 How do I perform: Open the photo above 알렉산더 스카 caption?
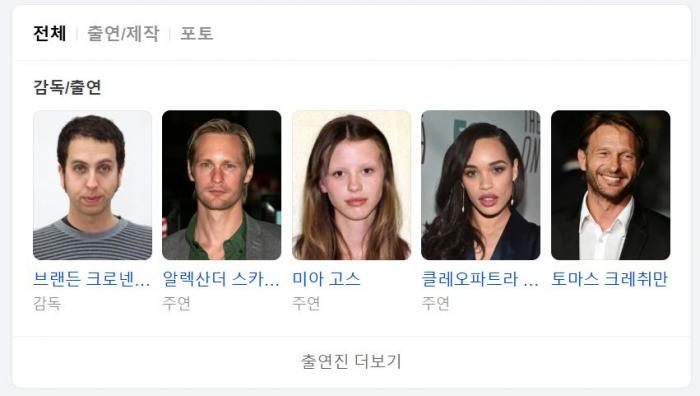(x=221, y=185)
